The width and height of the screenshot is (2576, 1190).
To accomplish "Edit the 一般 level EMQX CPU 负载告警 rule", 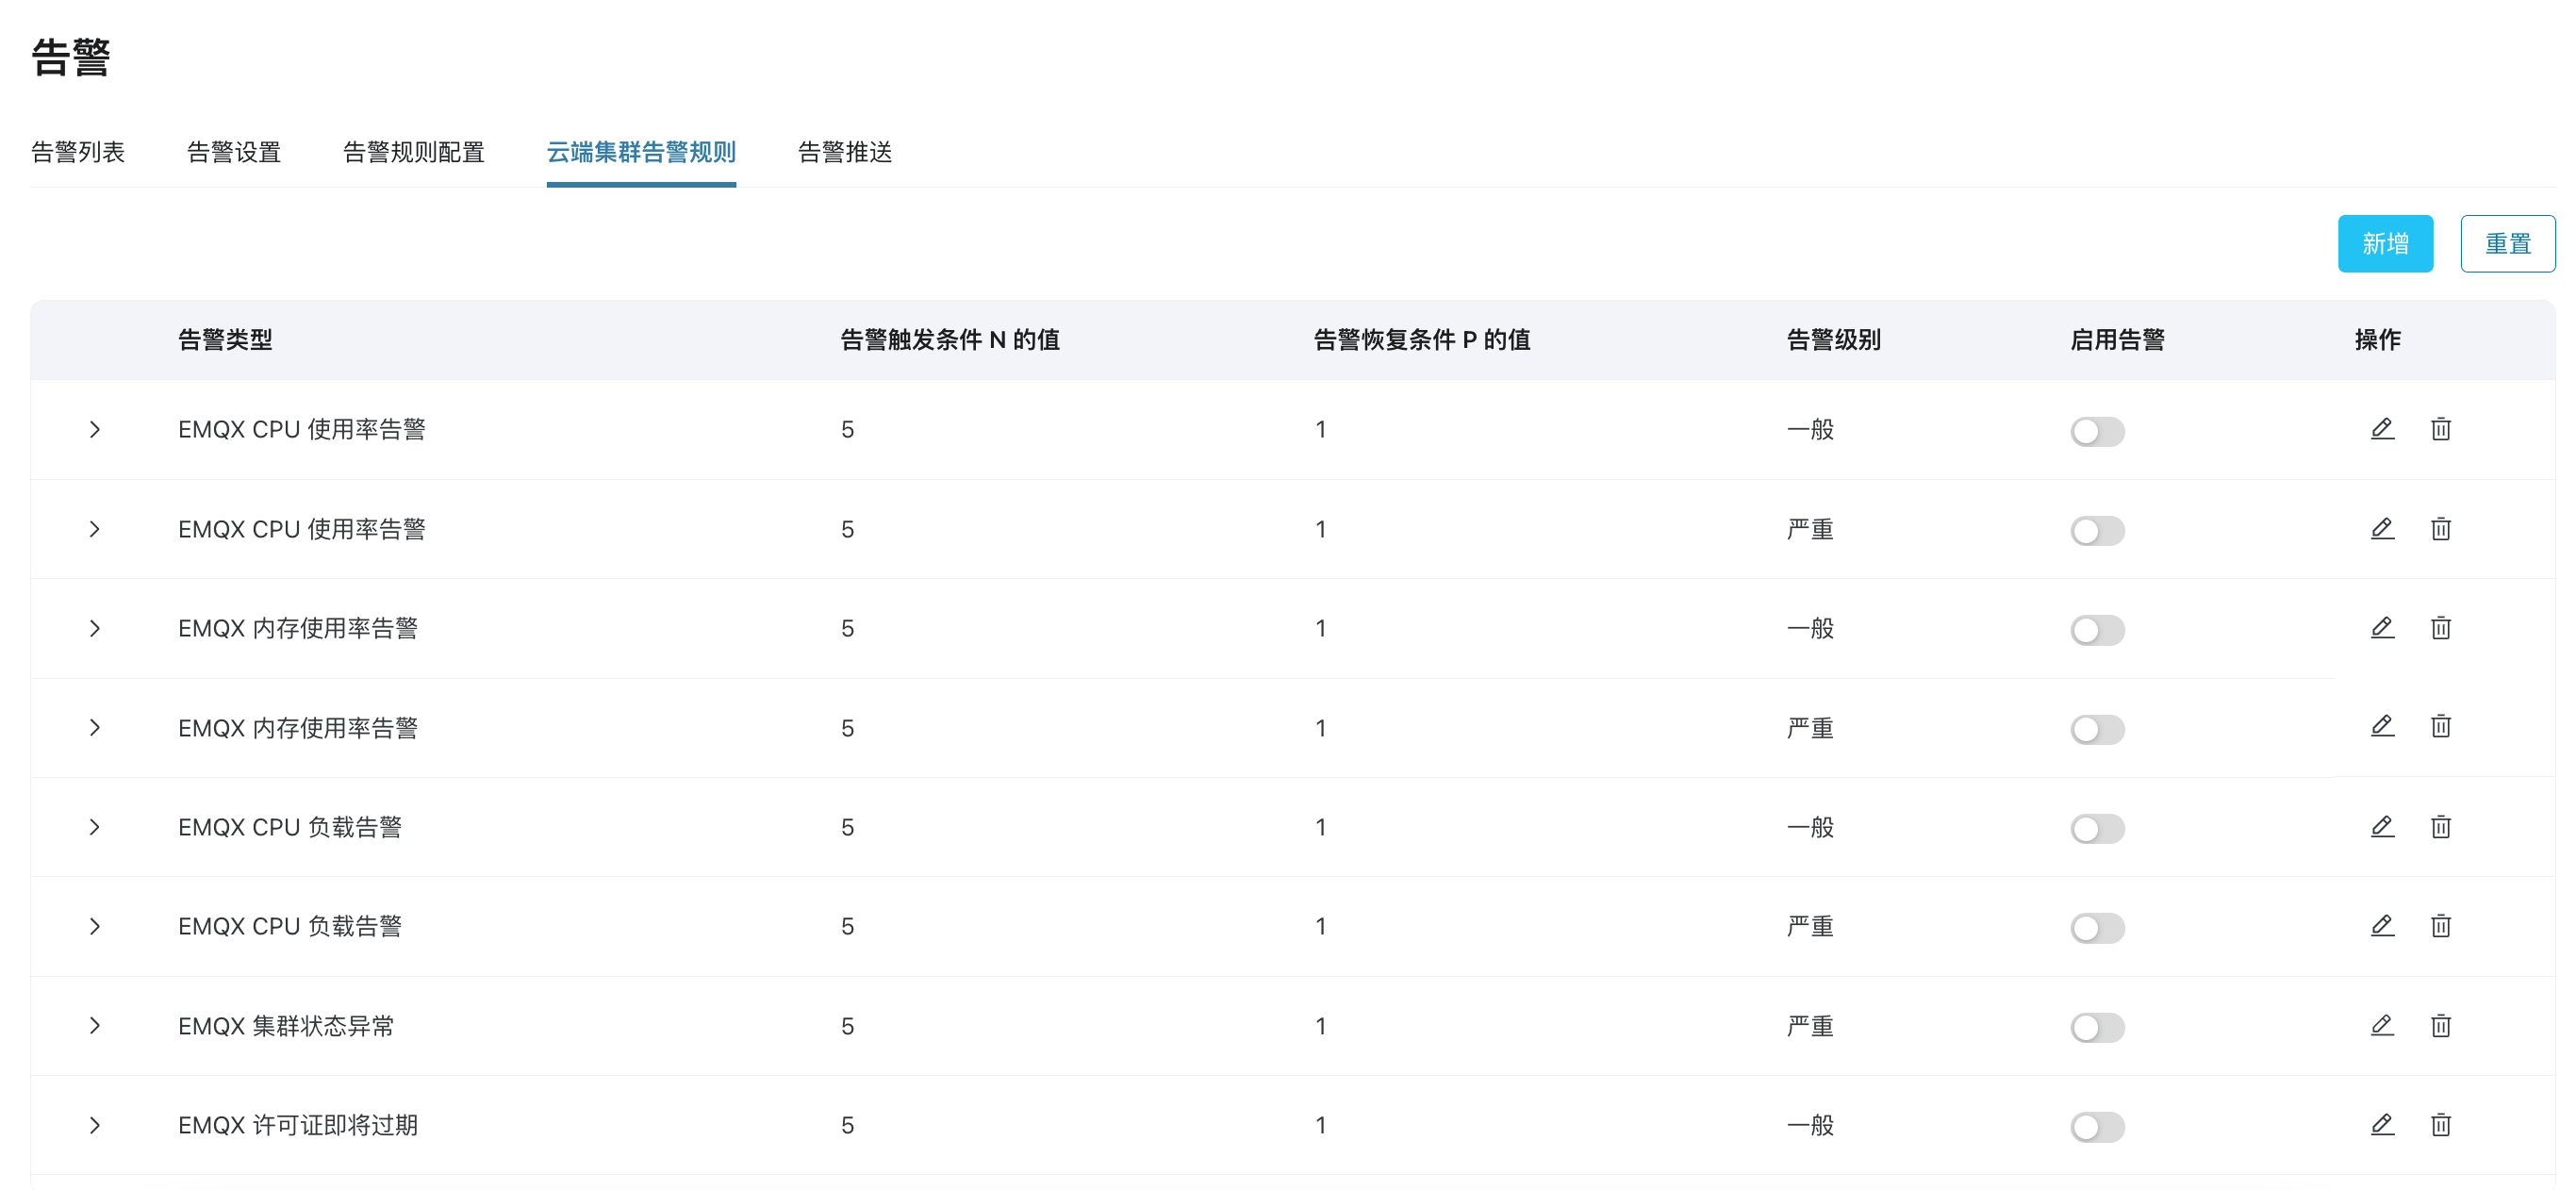I will 2382,827.
